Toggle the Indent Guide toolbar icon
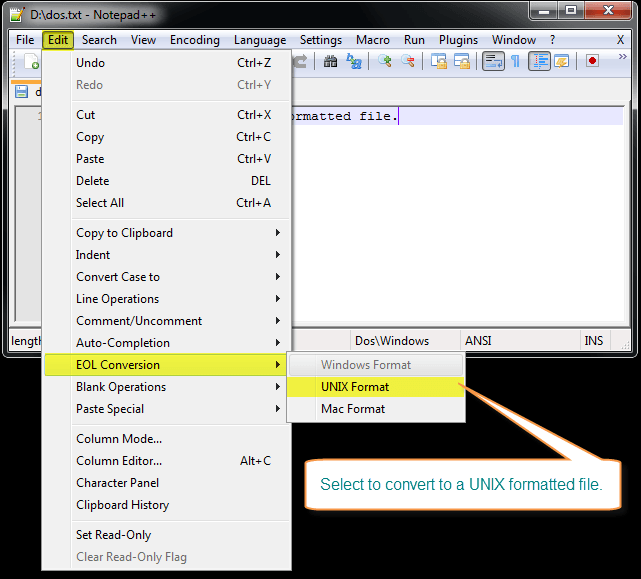641x579 pixels. (539, 61)
